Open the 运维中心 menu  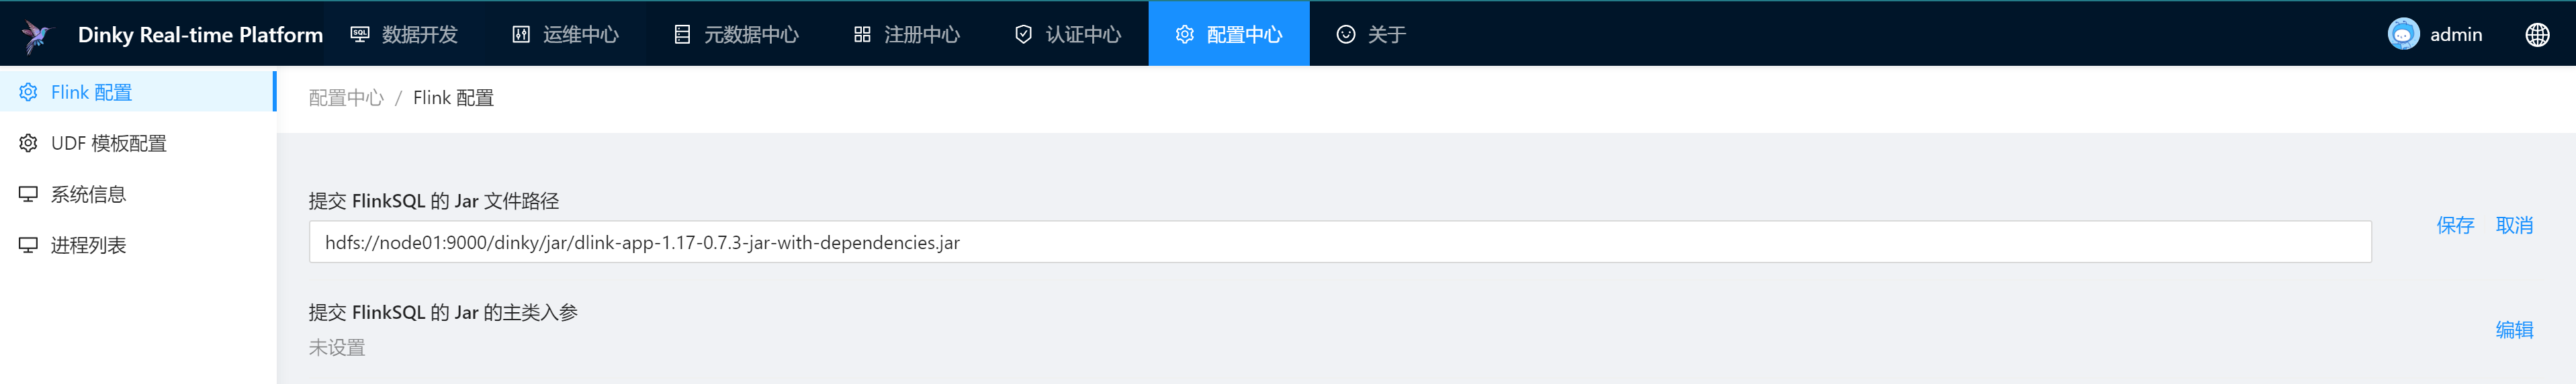point(565,34)
